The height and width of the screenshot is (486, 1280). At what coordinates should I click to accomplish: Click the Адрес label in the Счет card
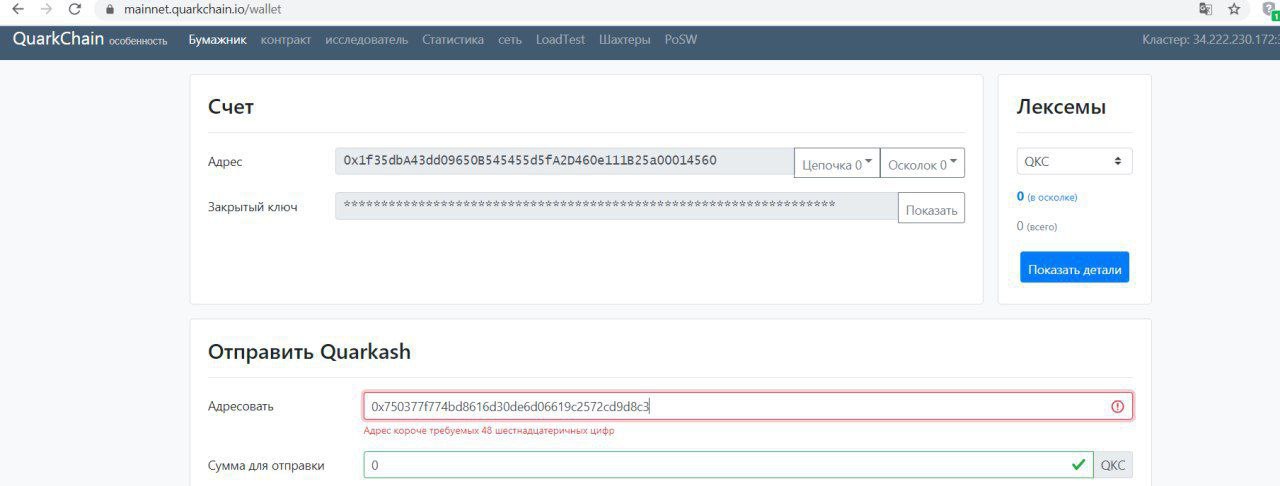coord(225,161)
